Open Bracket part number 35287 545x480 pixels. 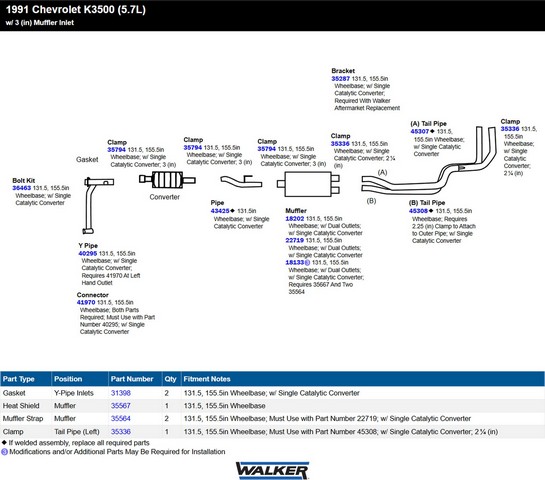coord(341,79)
